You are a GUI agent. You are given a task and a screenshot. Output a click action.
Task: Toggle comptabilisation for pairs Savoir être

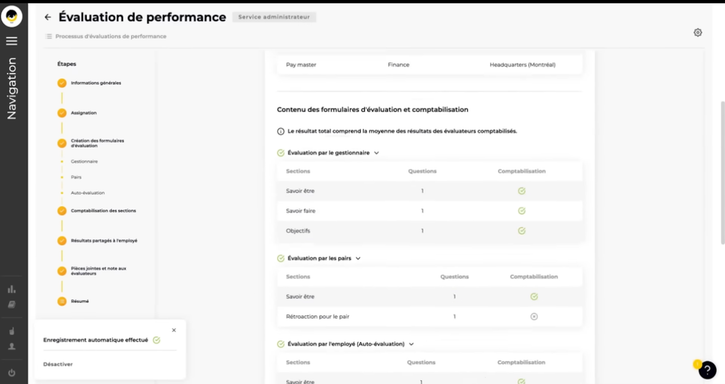coord(534,297)
